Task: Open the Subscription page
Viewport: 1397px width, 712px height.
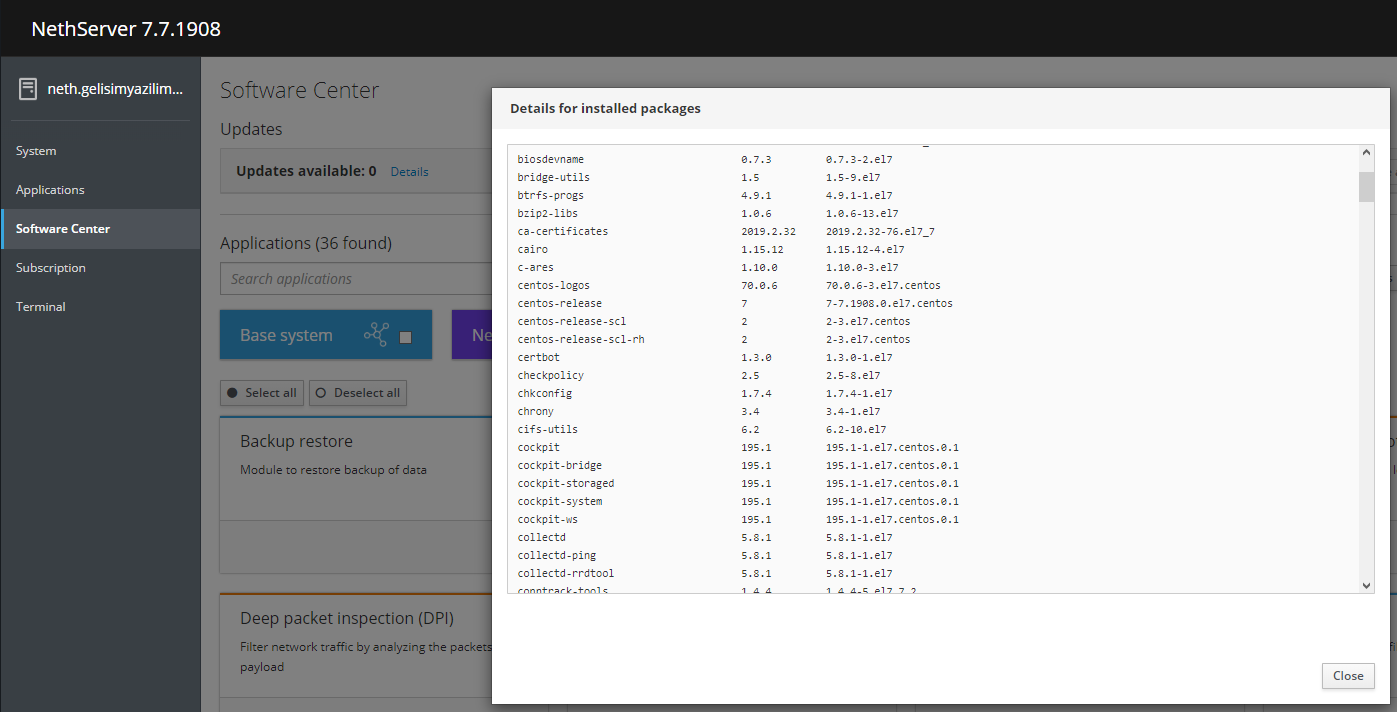Action: pyautogui.click(x=51, y=268)
